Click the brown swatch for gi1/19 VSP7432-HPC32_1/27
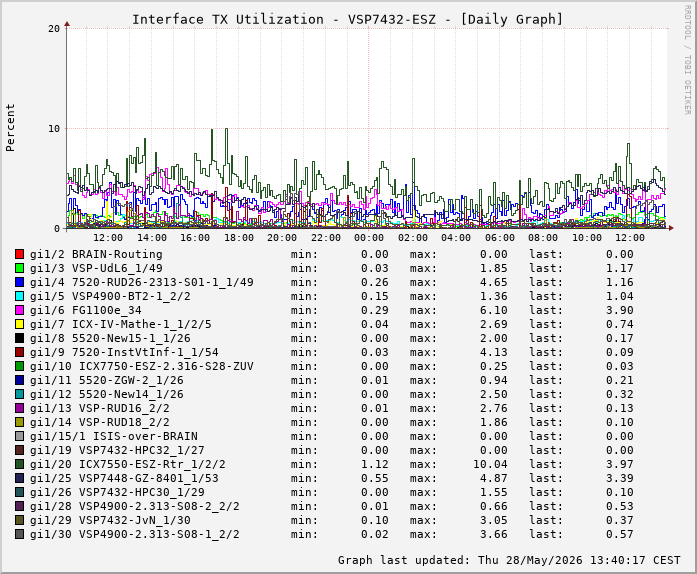Screen dimensions: 697x574 [x=19, y=450]
